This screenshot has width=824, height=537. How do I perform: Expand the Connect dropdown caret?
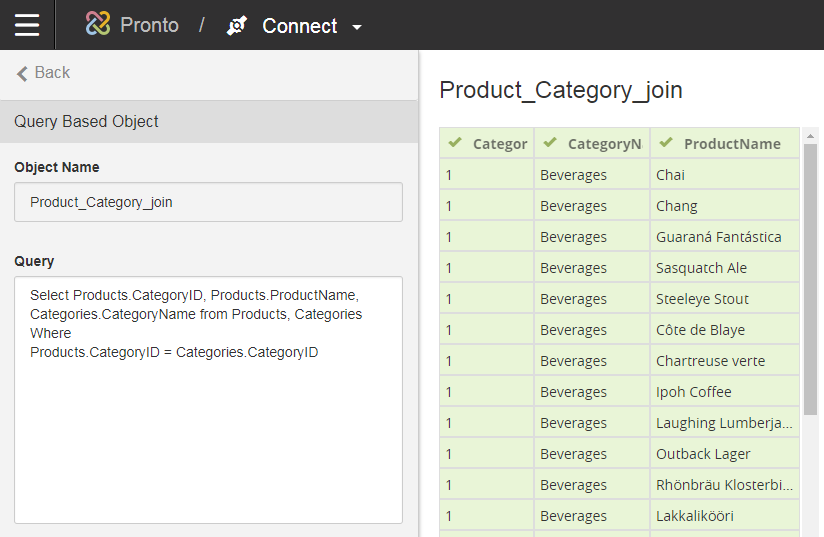(357, 27)
